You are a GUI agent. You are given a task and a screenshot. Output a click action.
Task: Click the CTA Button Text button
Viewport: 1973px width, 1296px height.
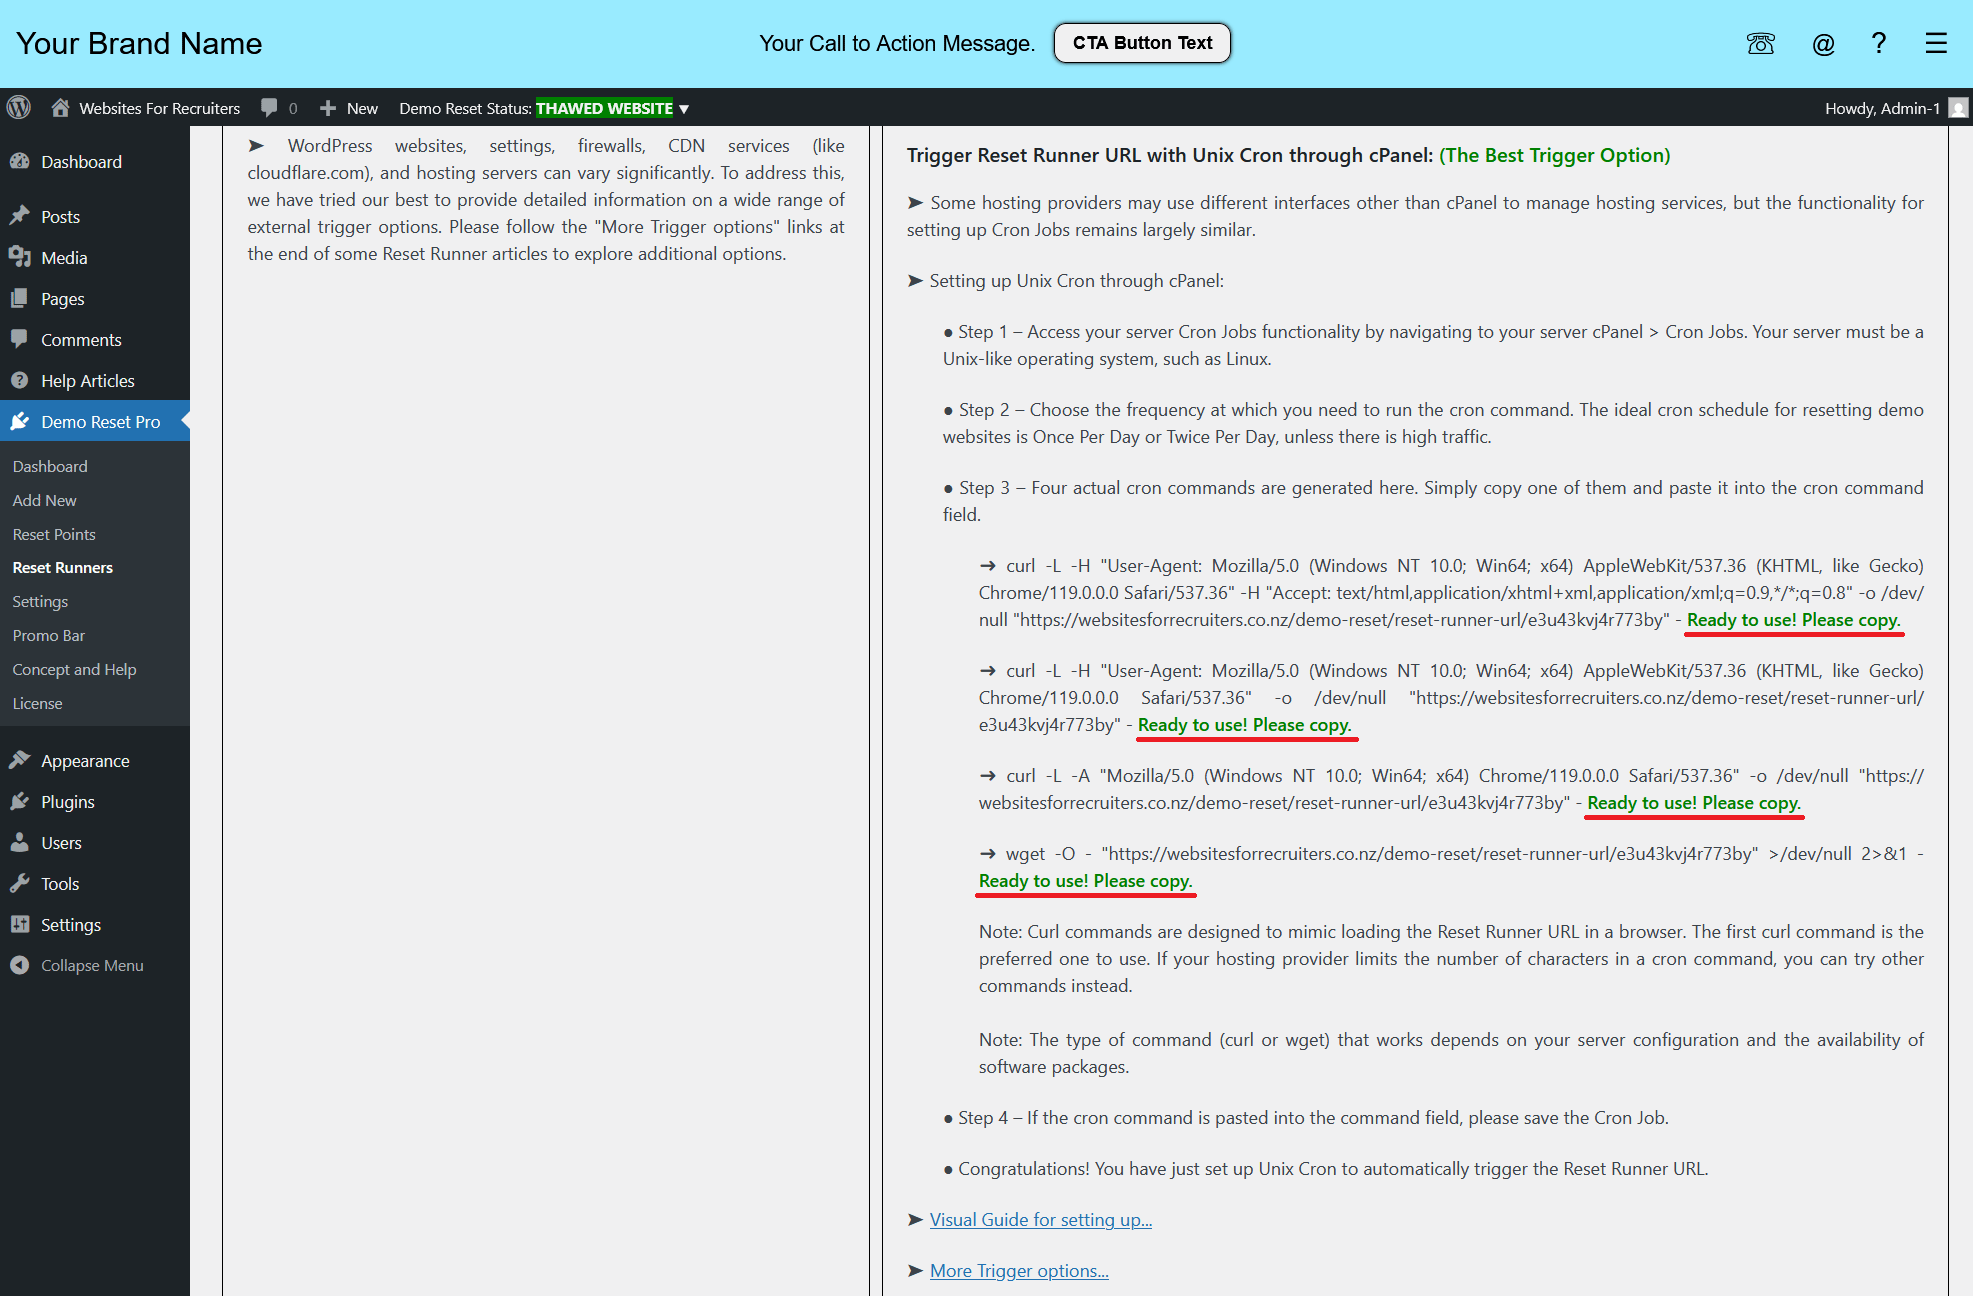(x=1142, y=43)
